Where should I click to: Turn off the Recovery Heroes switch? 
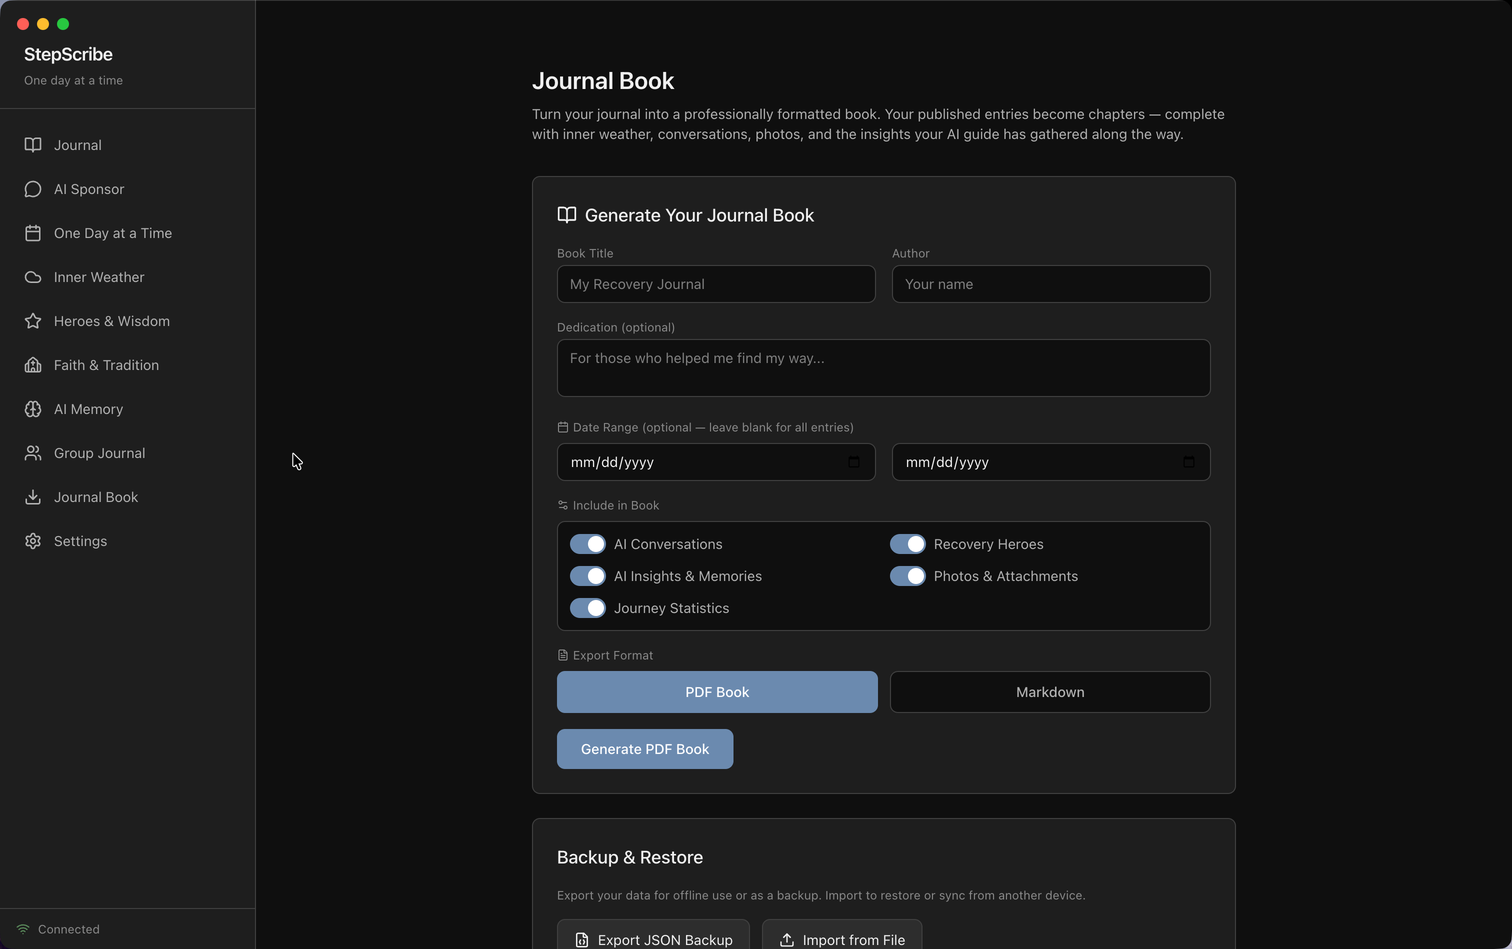tap(908, 544)
